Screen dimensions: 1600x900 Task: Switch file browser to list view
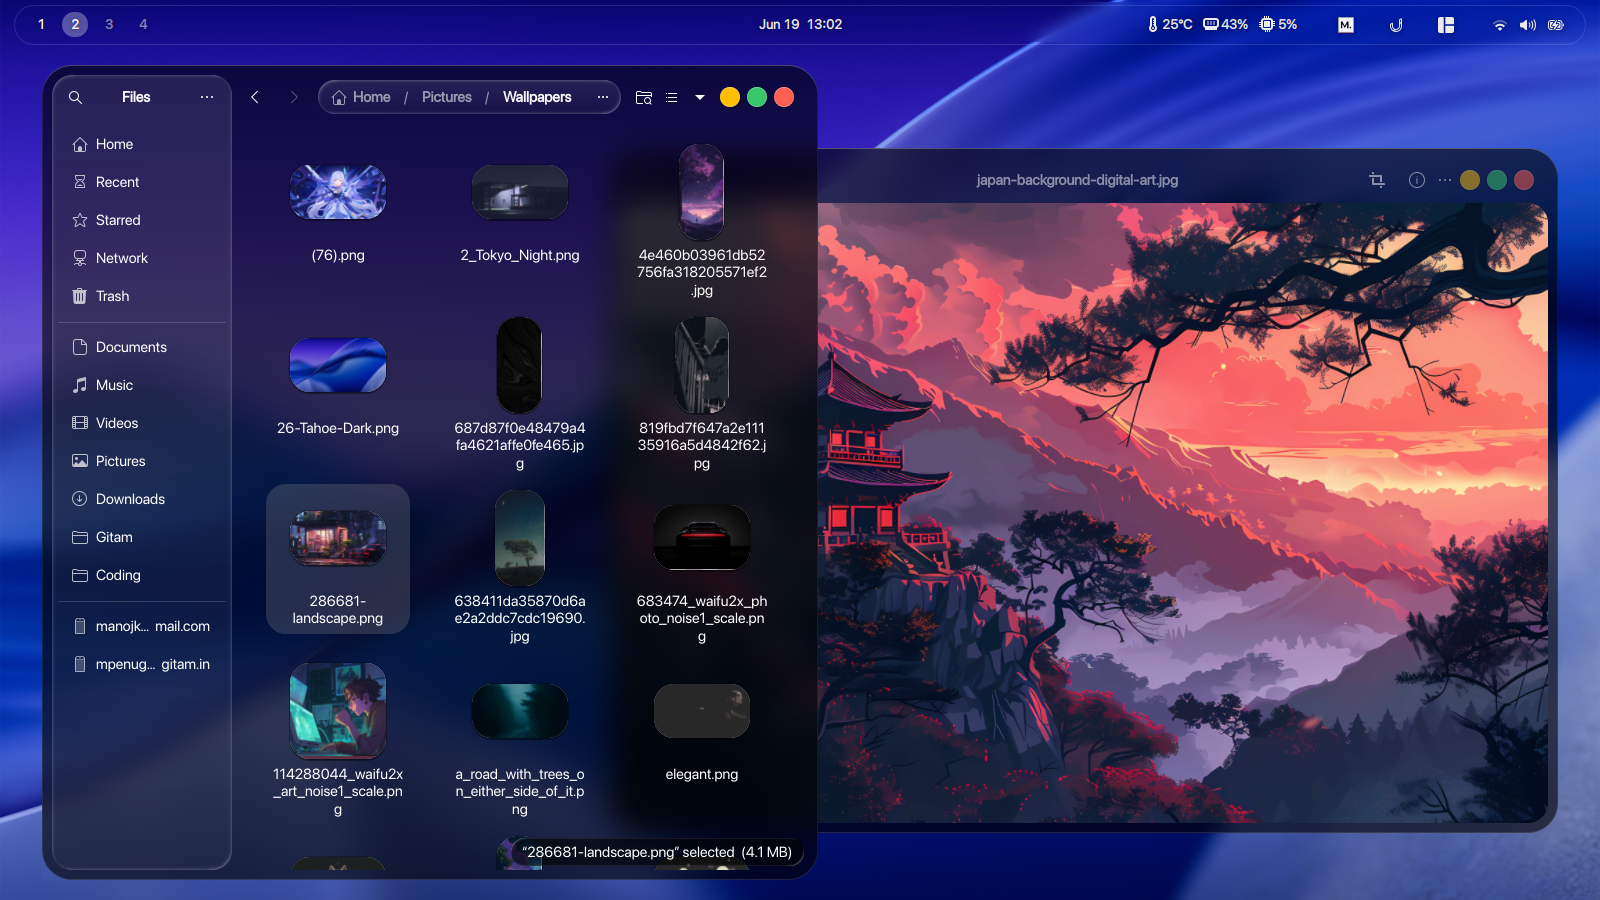click(x=671, y=97)
